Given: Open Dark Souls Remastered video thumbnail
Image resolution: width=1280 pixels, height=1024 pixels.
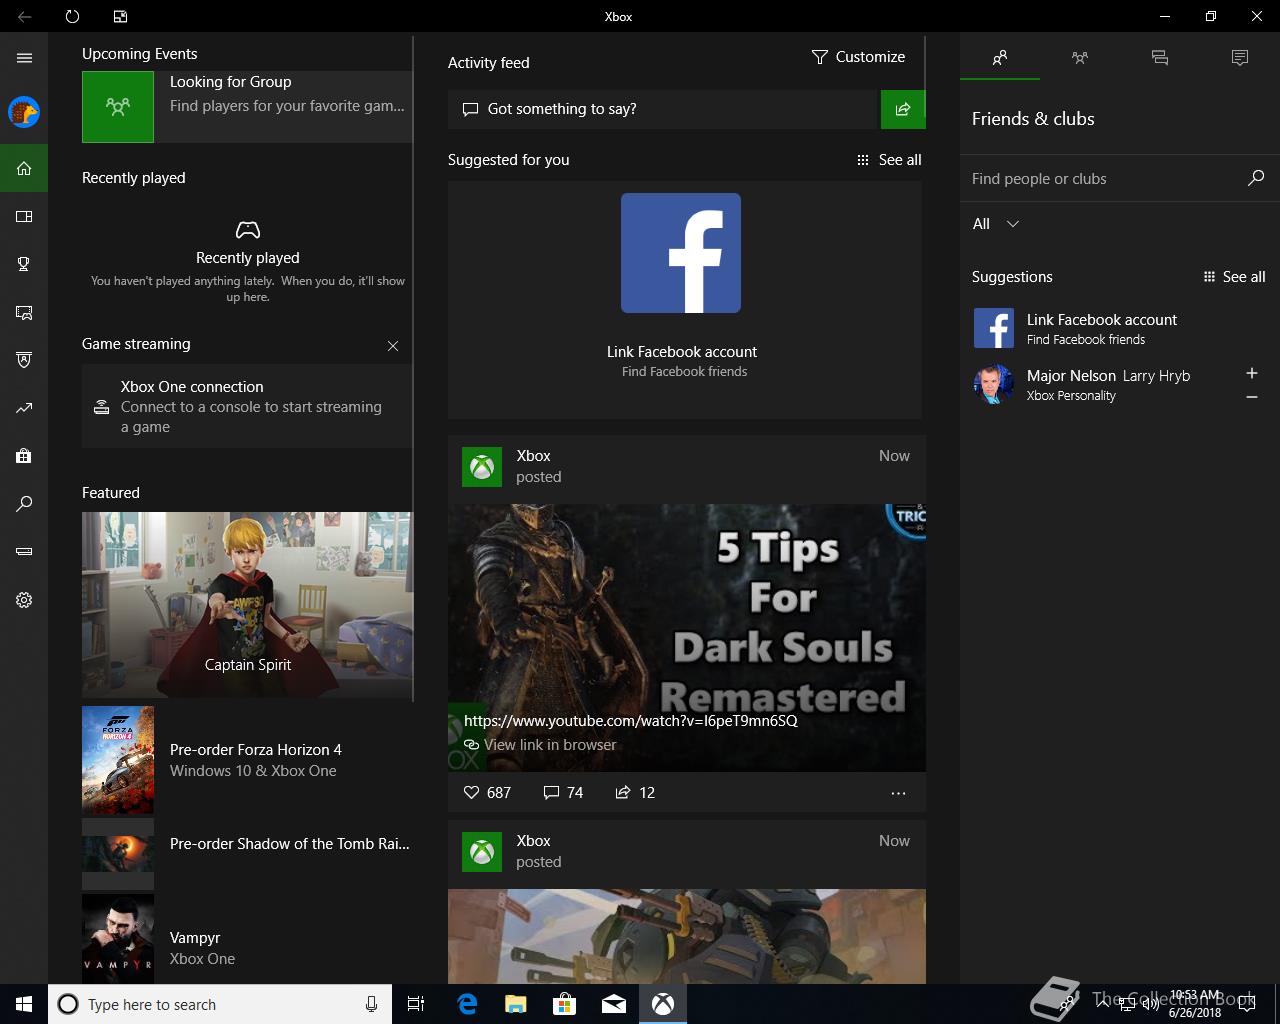Looking at the screenshot, I should [x=687, y=637].
